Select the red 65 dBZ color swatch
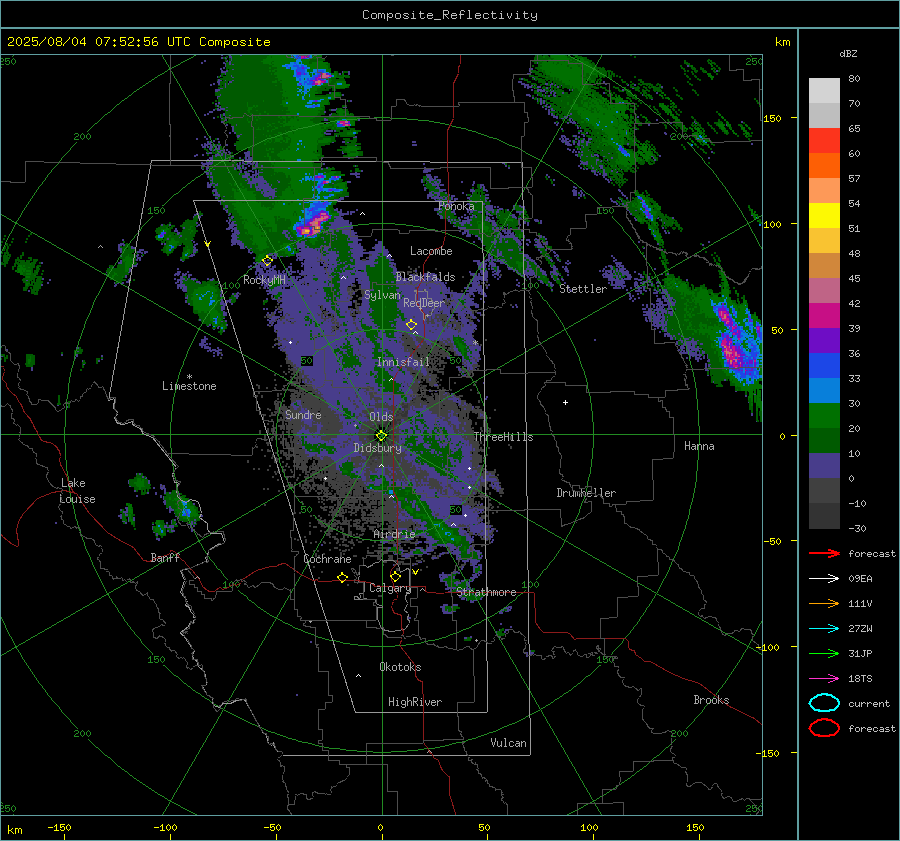900x841 pixels. [x=824, y=141]
